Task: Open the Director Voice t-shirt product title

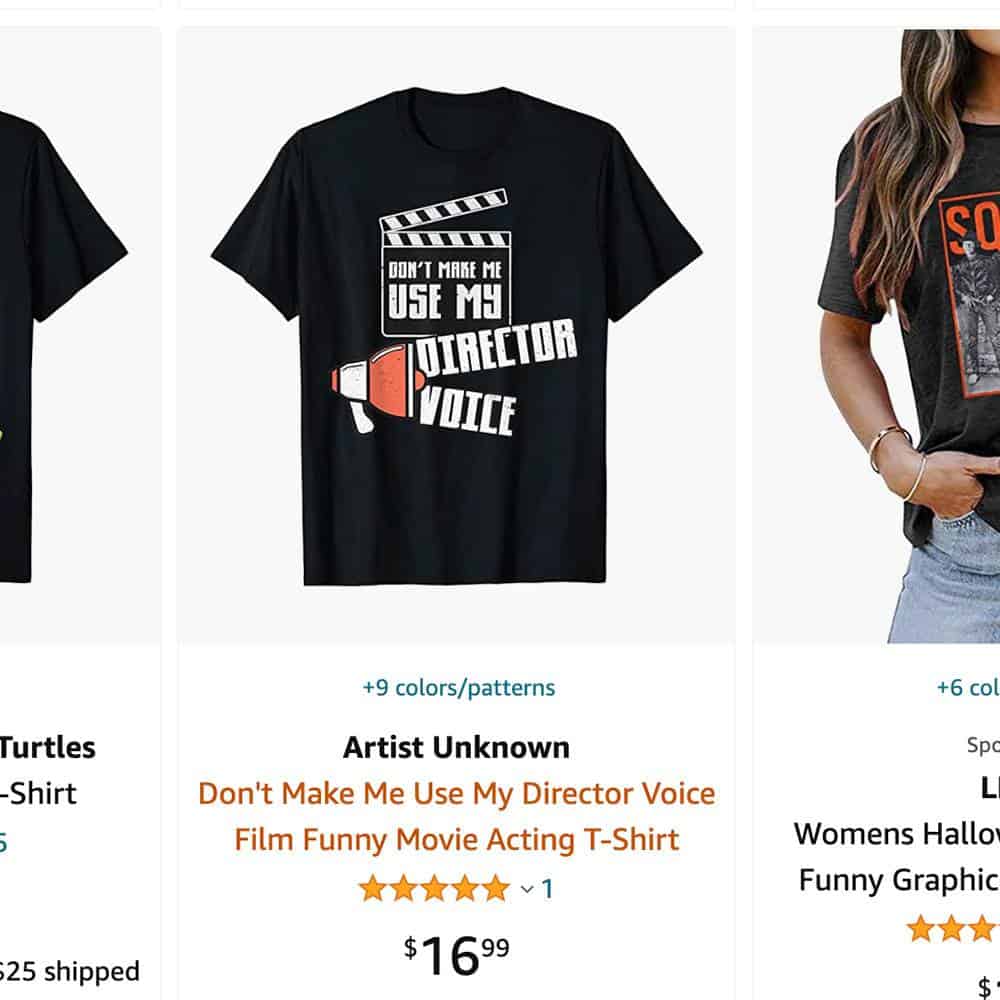Action: (457, 817)
